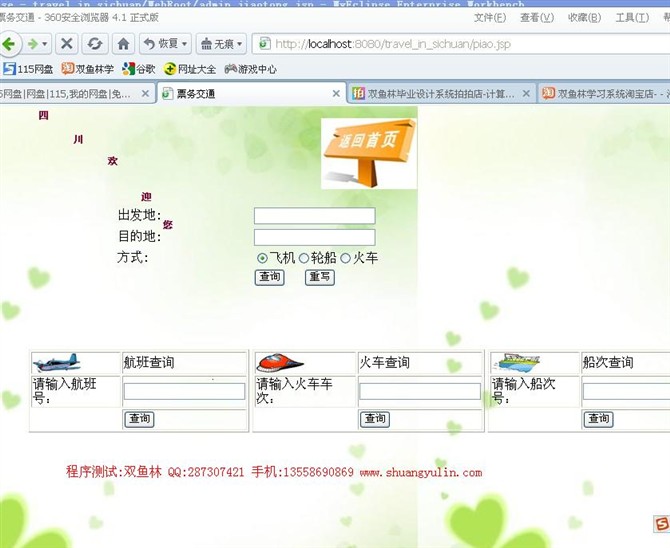670x548 pixels.
Task: Expand the 恢复 dropdown arrow
Action: coord(185,44)
